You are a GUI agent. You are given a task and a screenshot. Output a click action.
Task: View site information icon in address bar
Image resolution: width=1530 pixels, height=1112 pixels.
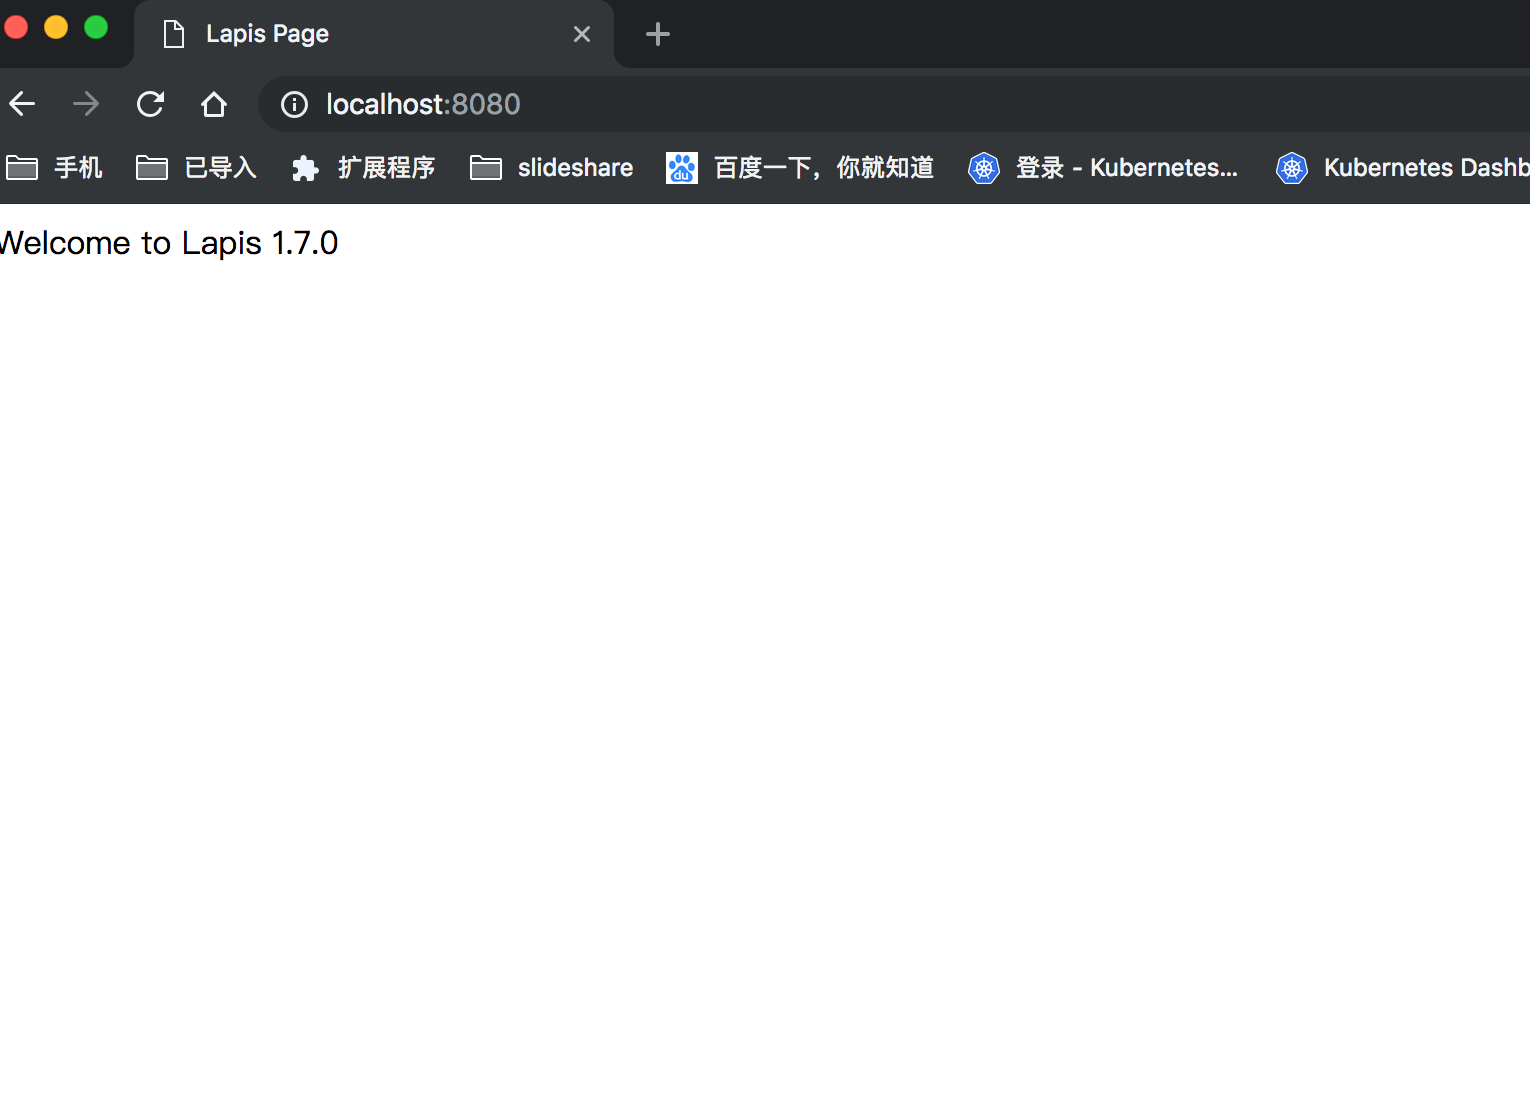click(294, 104)
